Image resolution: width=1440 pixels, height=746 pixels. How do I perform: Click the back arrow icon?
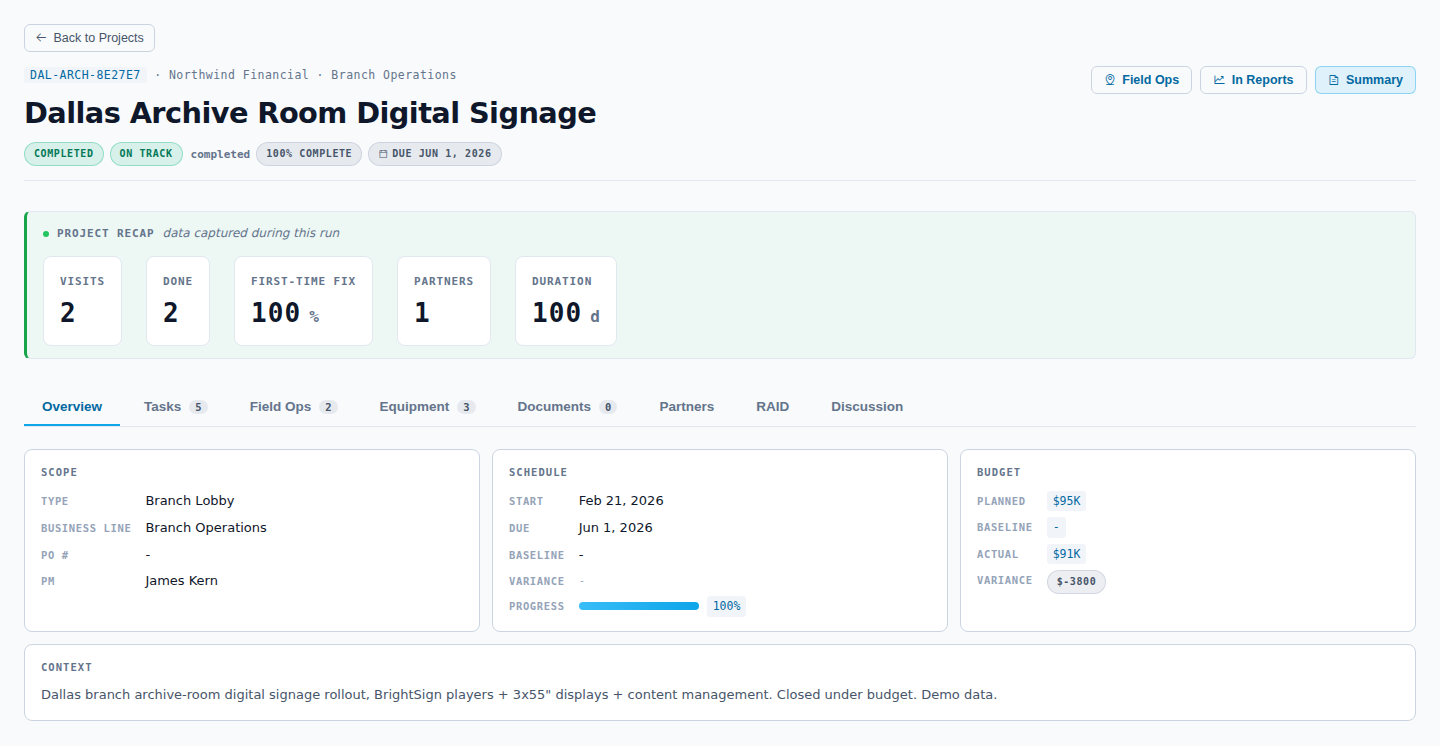[x=41, y=38]
